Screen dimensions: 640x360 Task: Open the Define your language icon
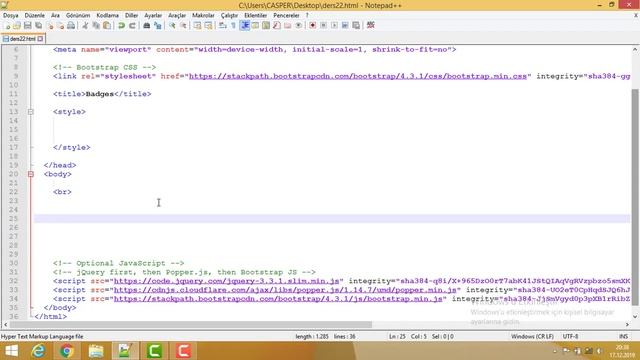point(255,25)
